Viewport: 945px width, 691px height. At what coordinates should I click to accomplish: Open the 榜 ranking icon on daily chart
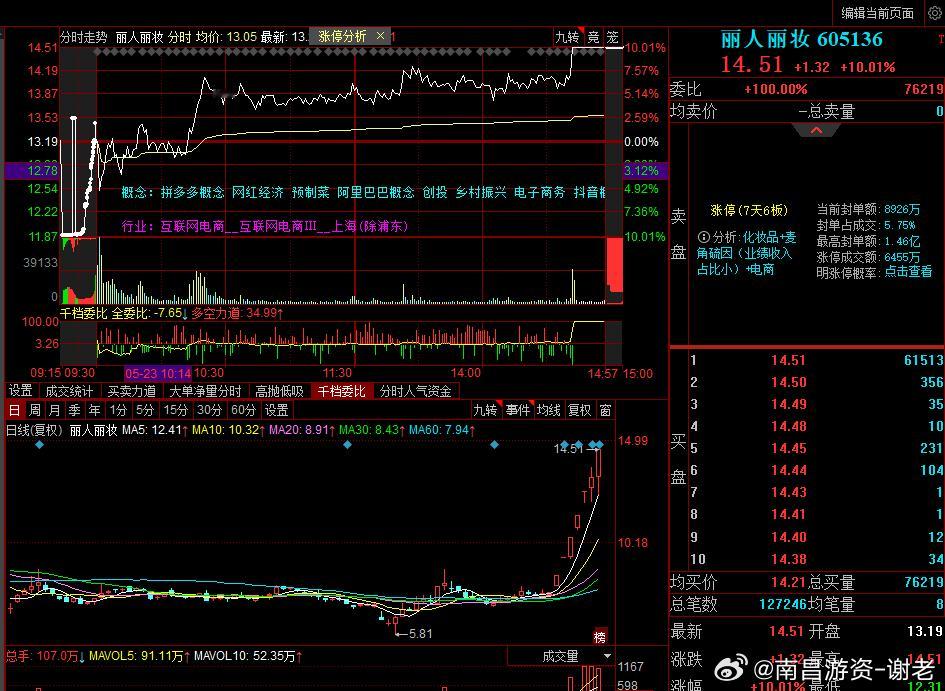click(x=600, y=636)
